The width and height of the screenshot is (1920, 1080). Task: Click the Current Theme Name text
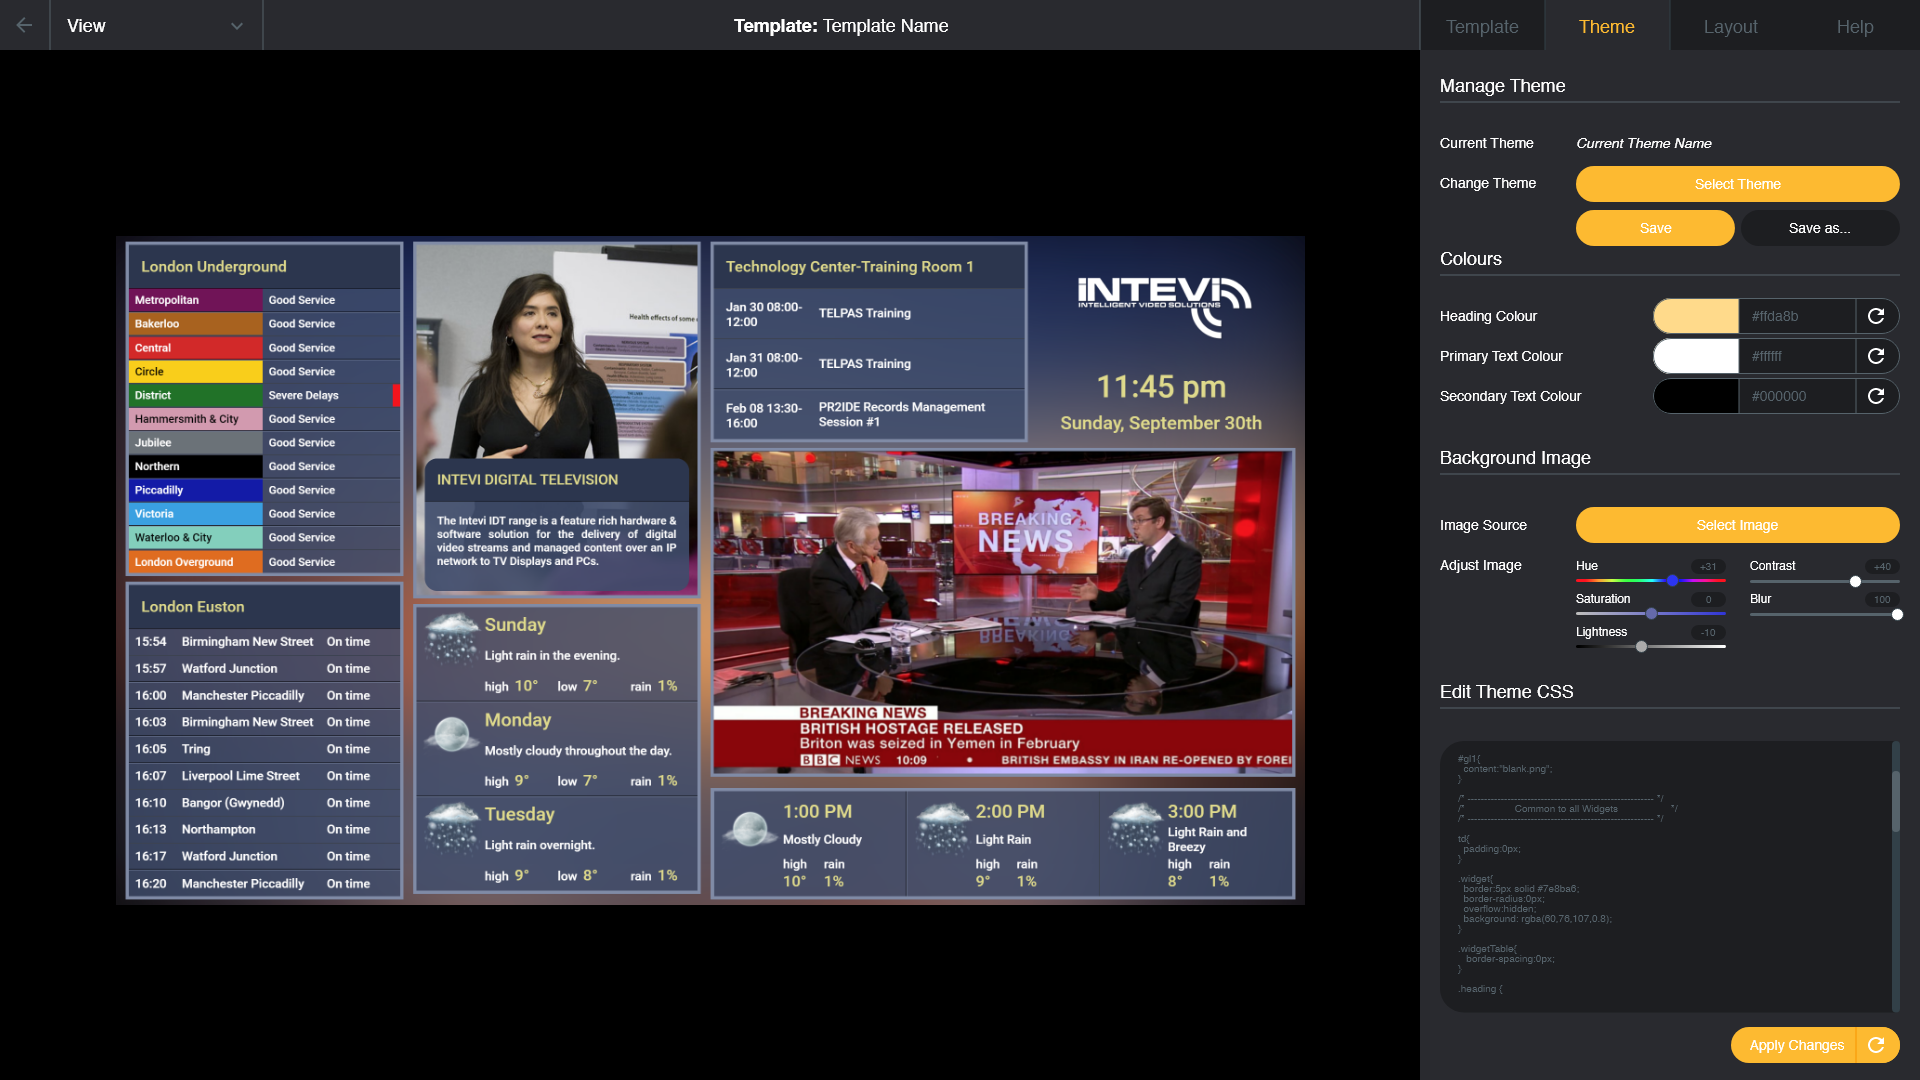[1644, 143]
